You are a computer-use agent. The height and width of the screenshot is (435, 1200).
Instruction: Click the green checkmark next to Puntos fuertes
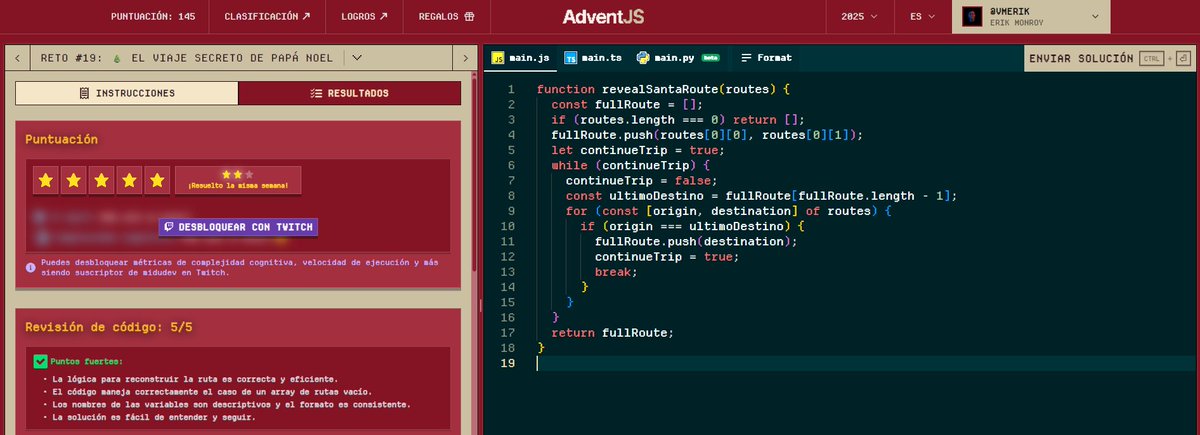[x=40, y=361]
